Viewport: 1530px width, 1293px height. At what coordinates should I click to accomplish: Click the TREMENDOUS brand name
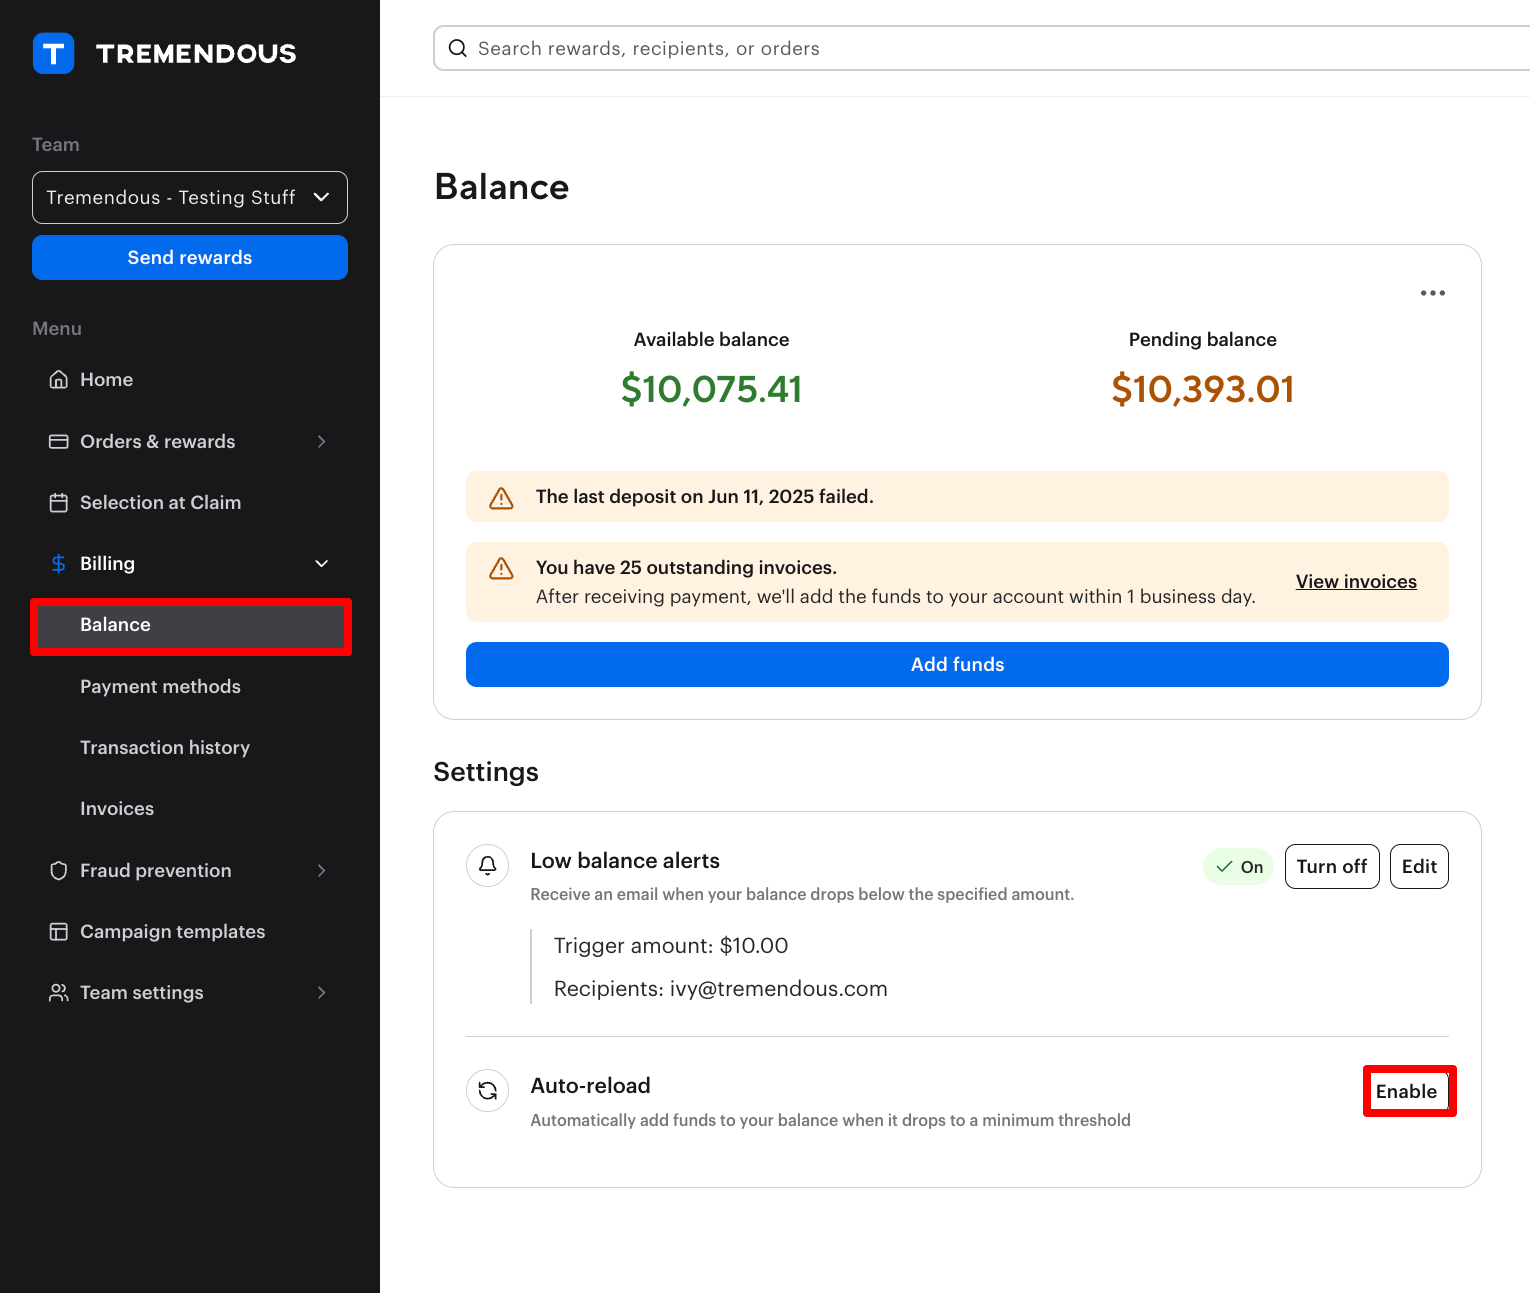(196, 54)
